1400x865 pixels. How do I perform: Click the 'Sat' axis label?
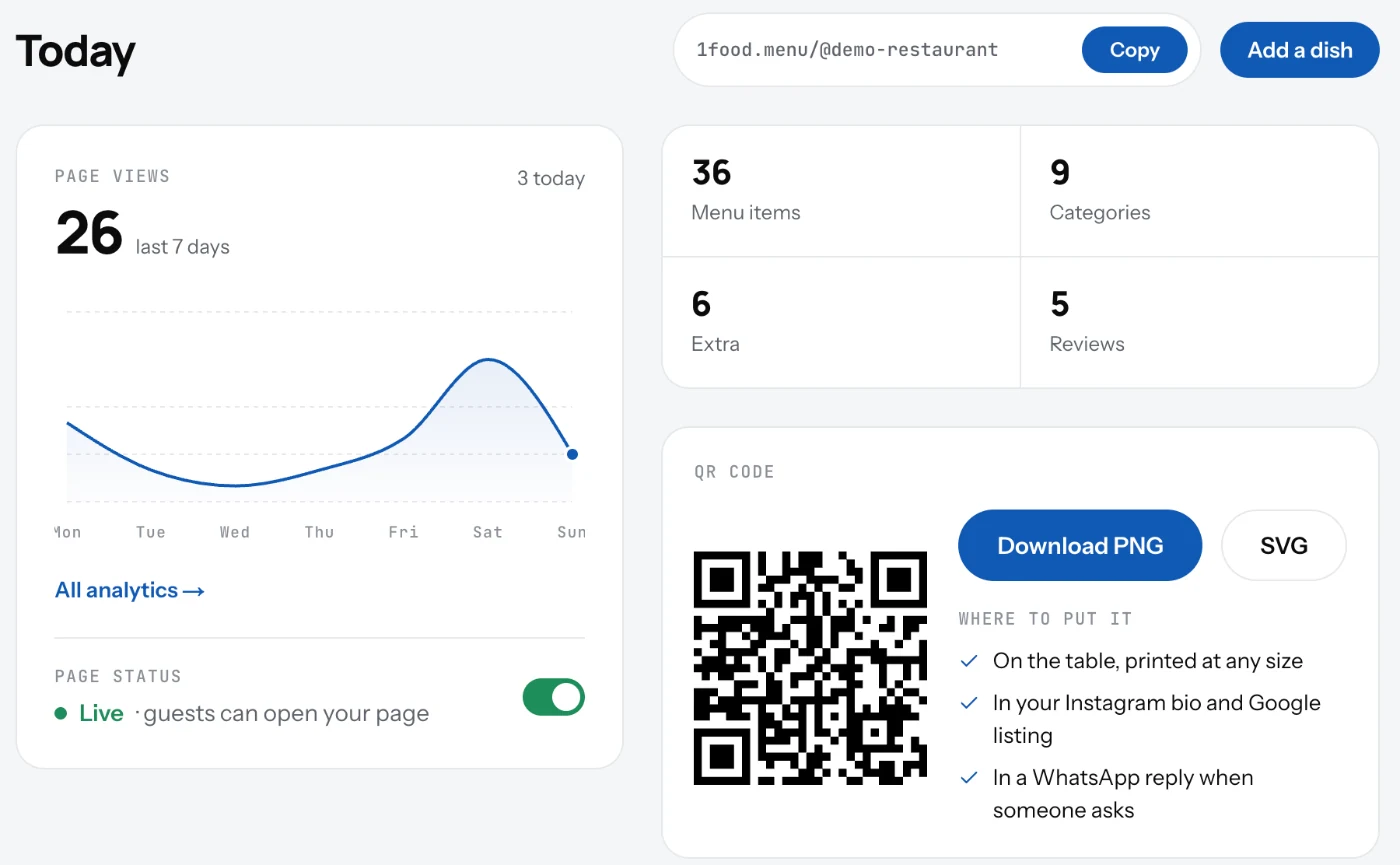[x=488, y=532]
